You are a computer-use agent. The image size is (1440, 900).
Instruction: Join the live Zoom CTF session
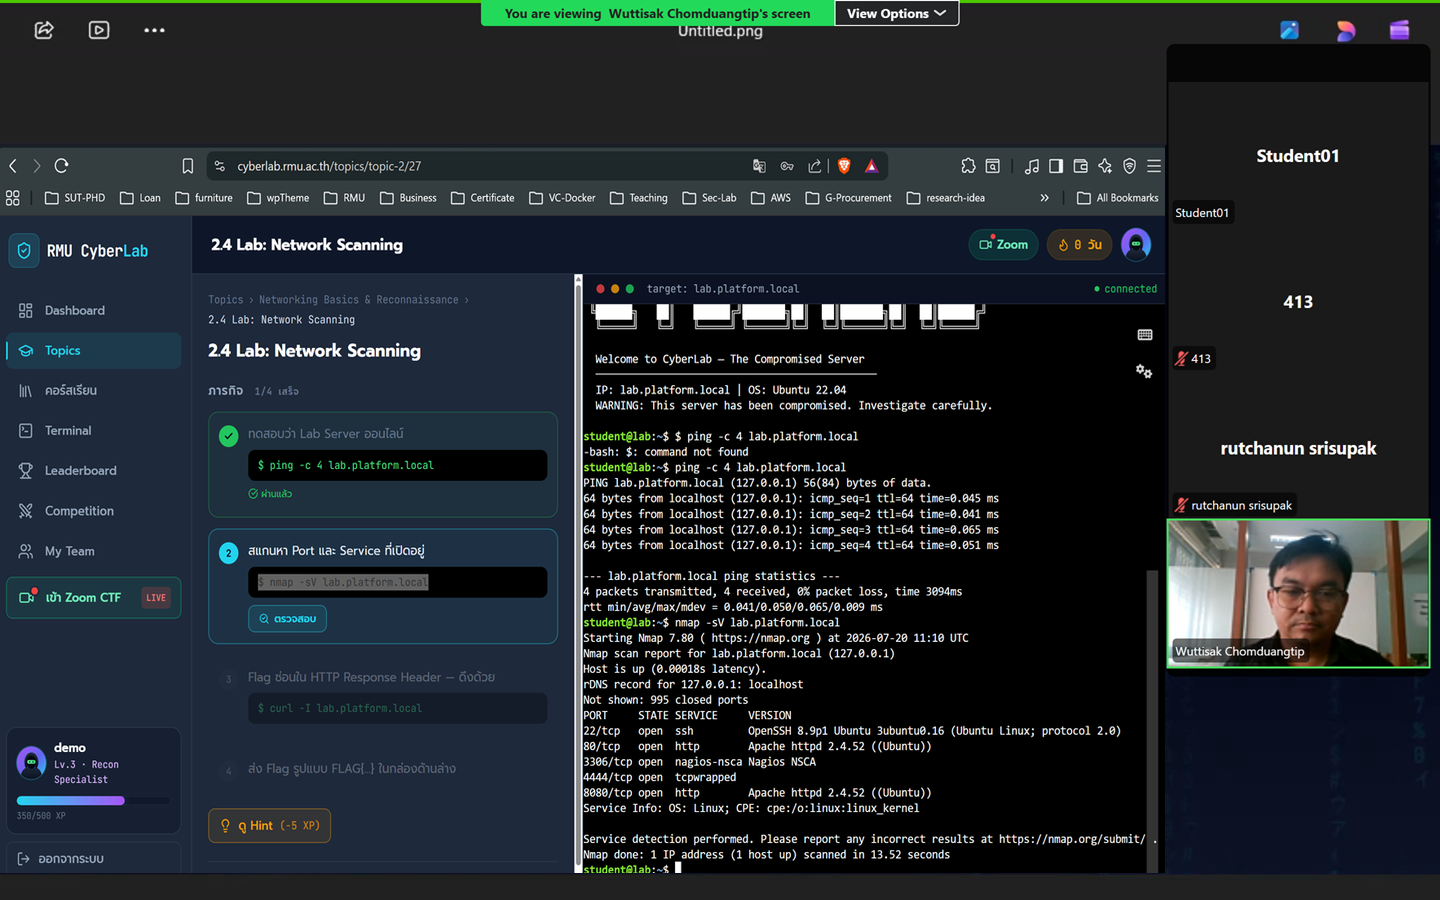pos(94,598)
